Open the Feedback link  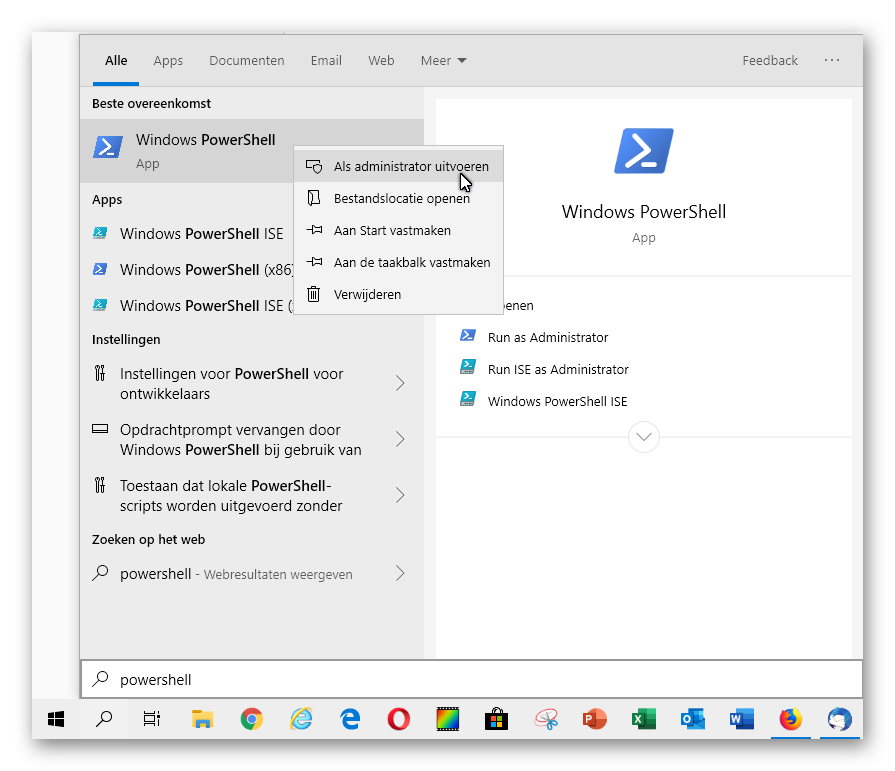pos(769,60)
